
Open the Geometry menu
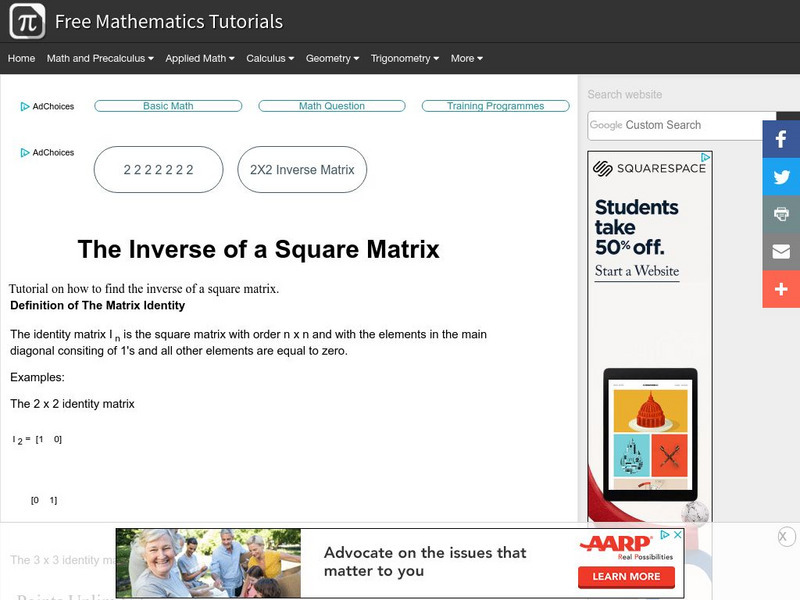tap(333, 58)
